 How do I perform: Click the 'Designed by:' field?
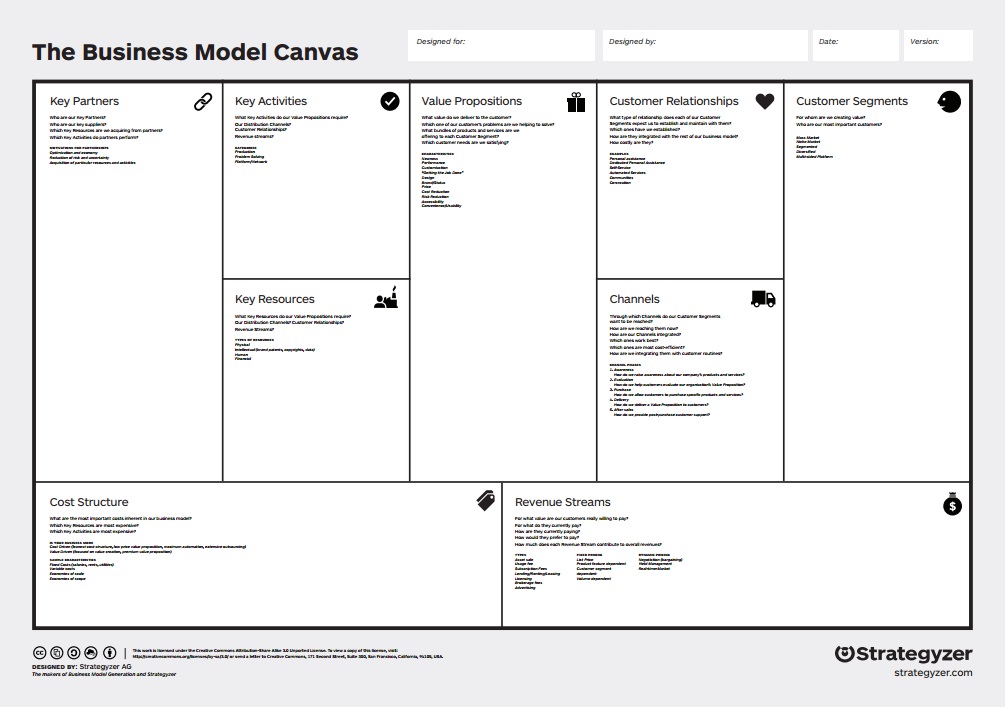(705, 46)
